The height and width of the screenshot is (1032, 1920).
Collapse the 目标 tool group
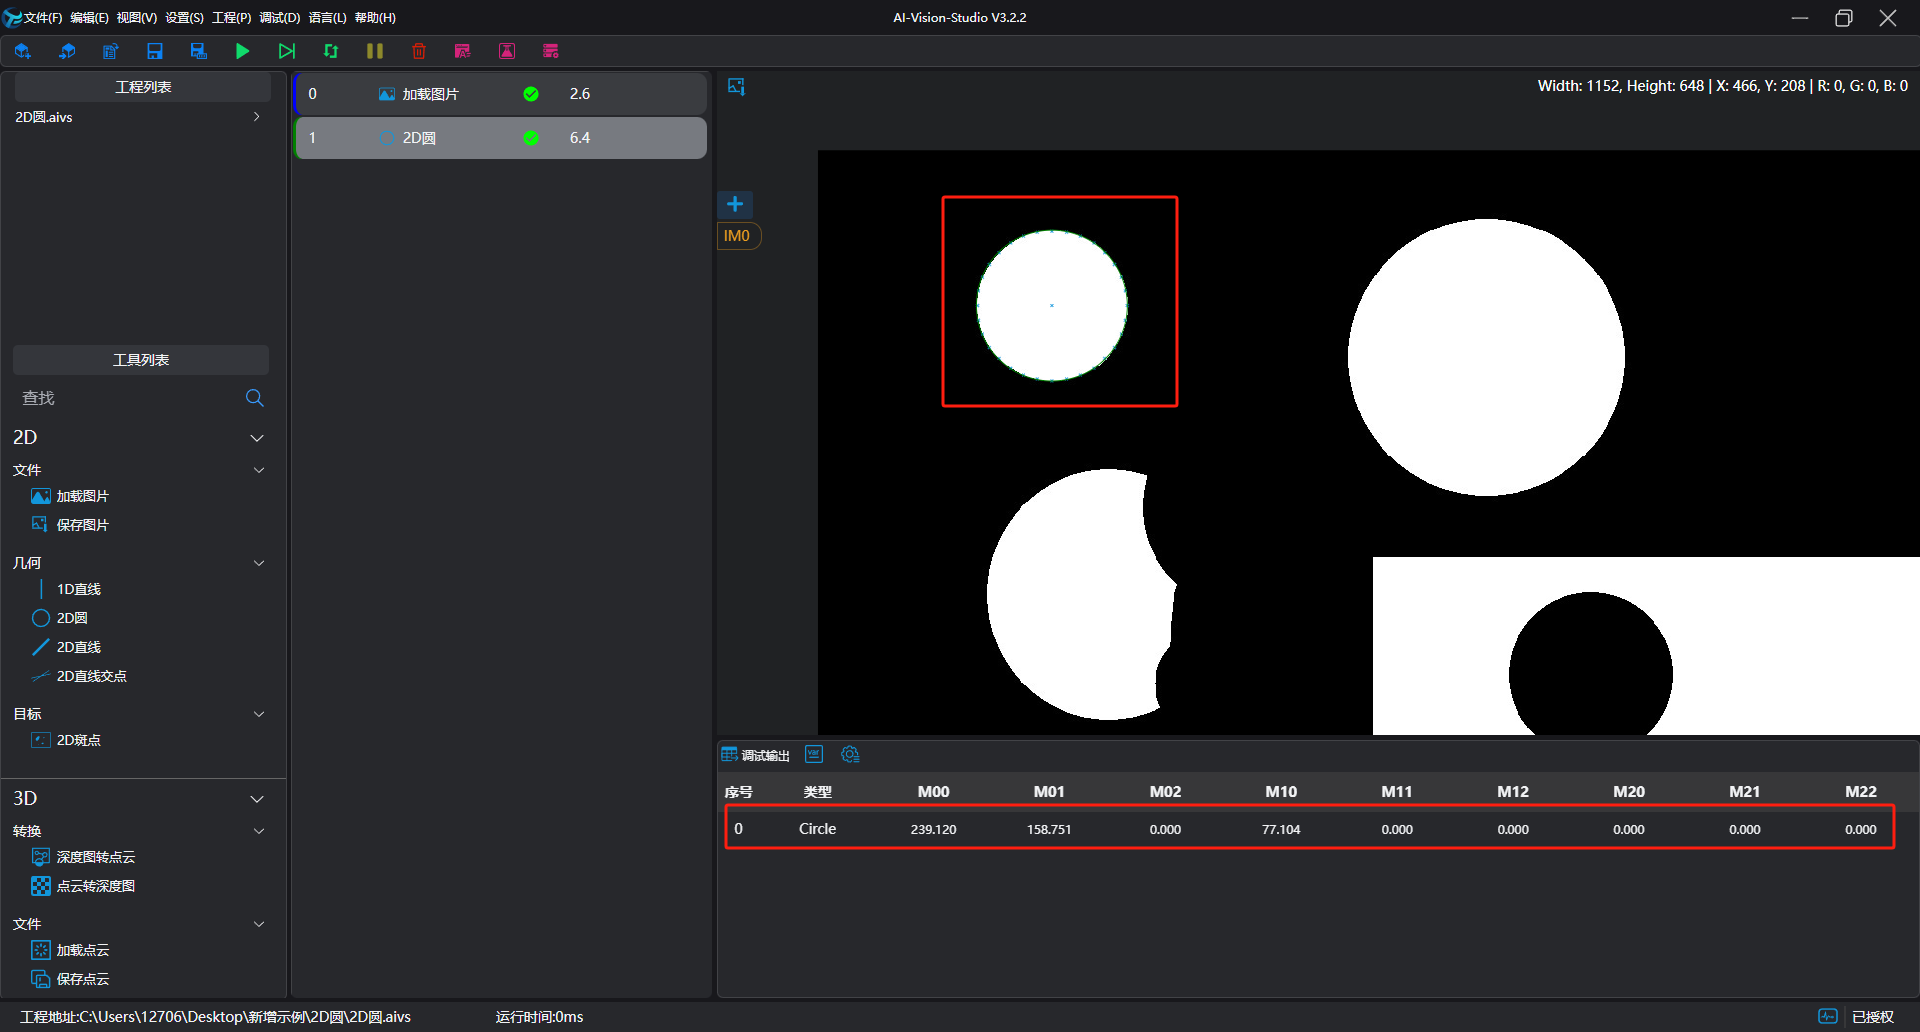259,714
